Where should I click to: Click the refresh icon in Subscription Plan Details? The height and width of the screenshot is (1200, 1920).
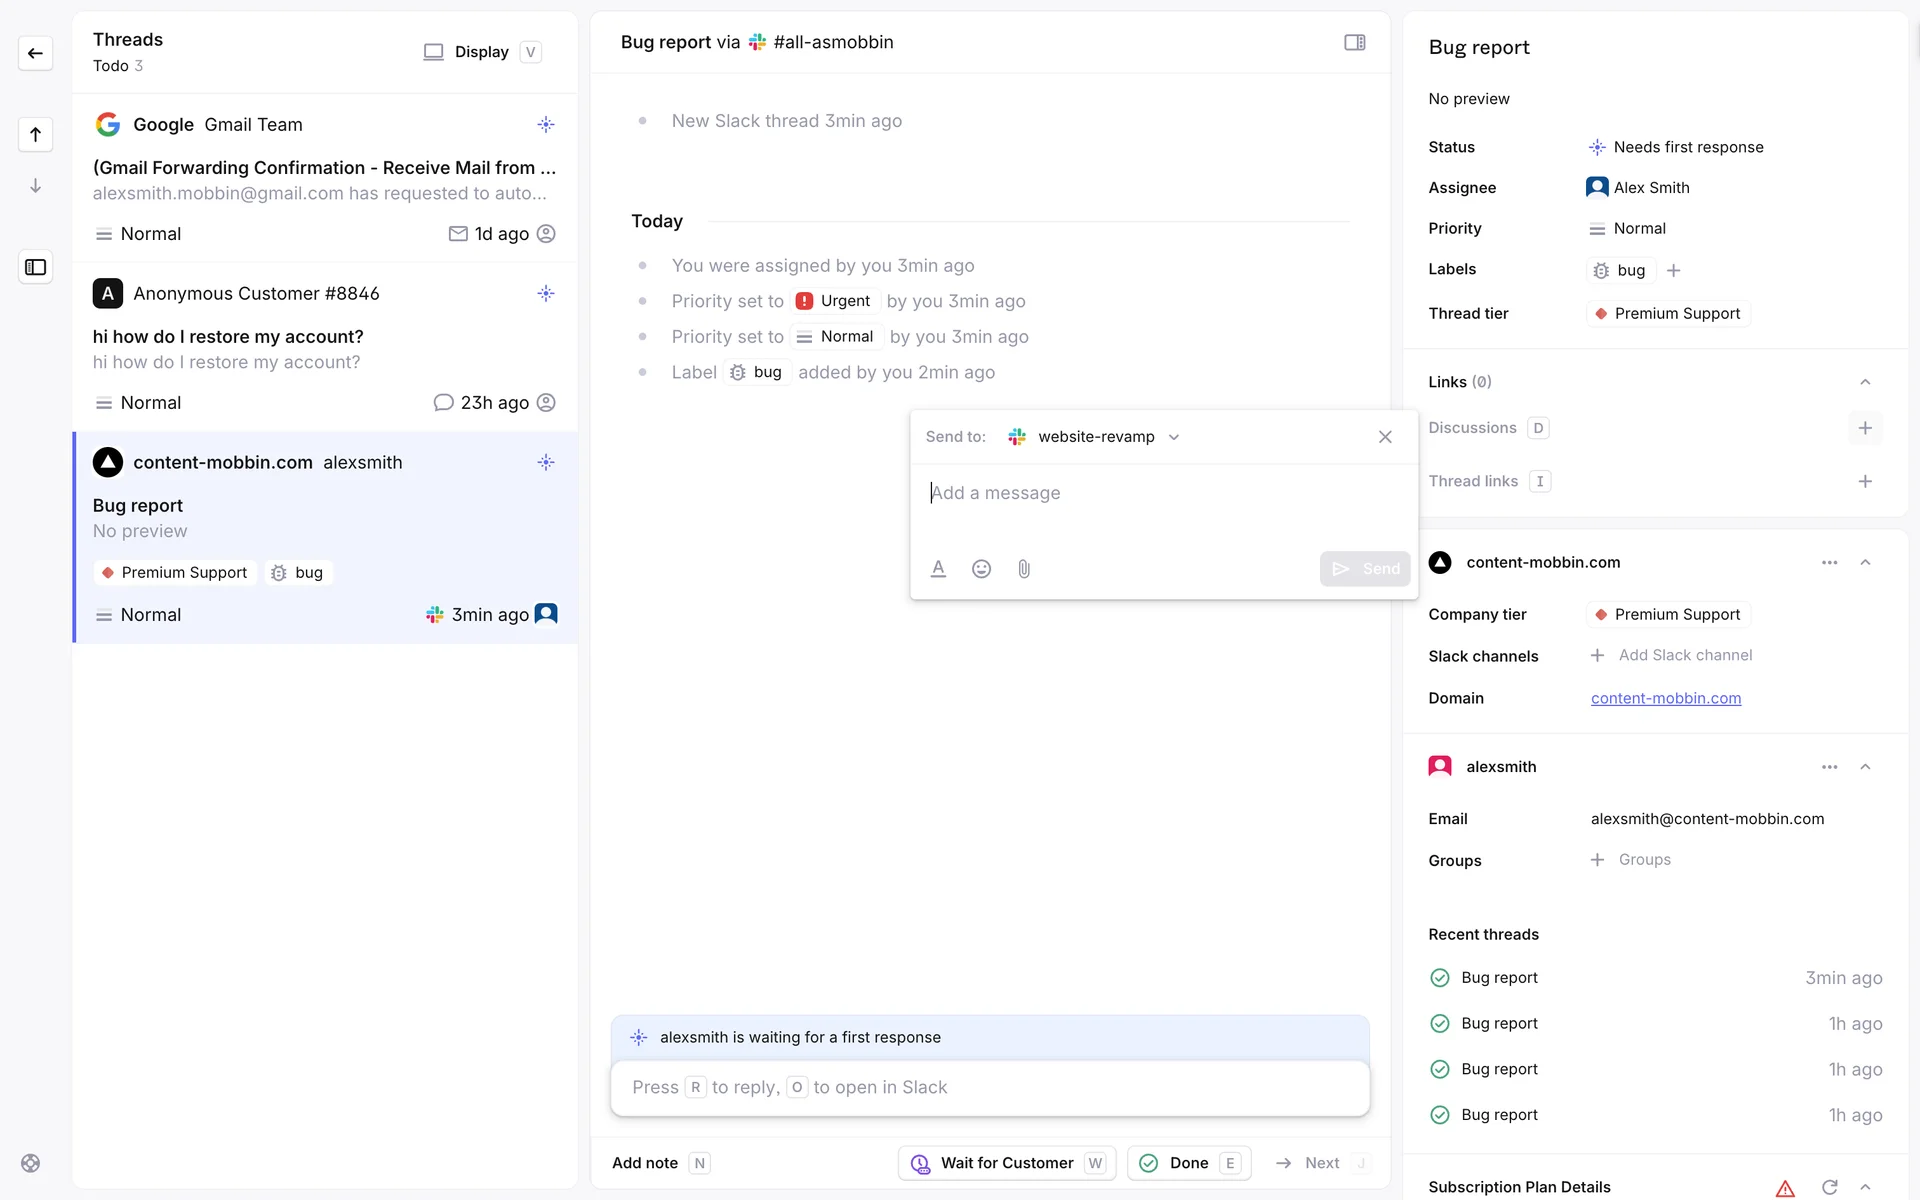[x=1829, y=1187]
